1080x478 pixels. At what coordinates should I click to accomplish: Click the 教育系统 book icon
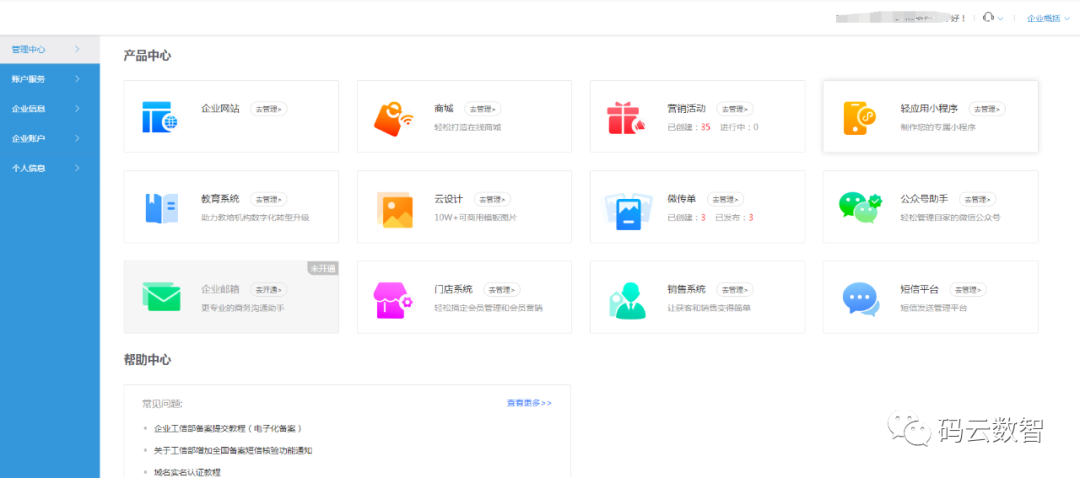[x=161, y=208]
